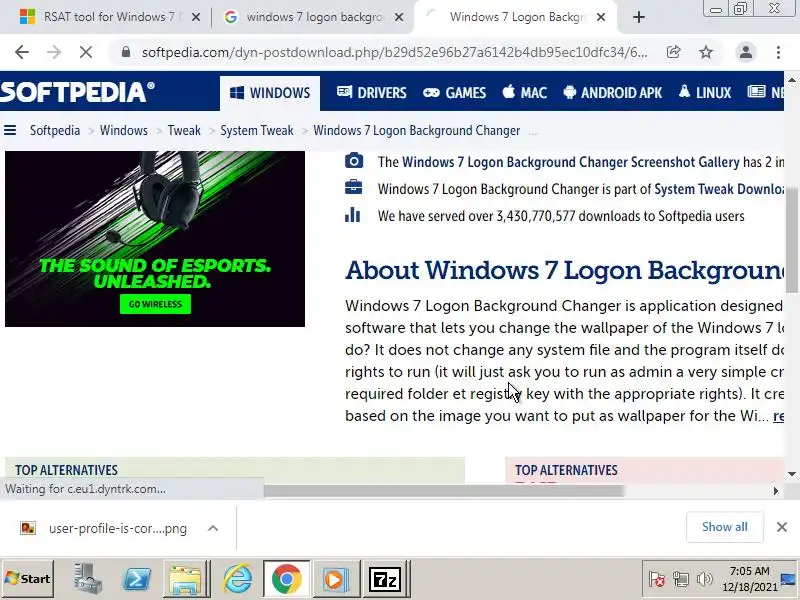Select the Windows 7 Logon Background tab
The height and width of the screenshot is (600, 800).
pos(515,17)
